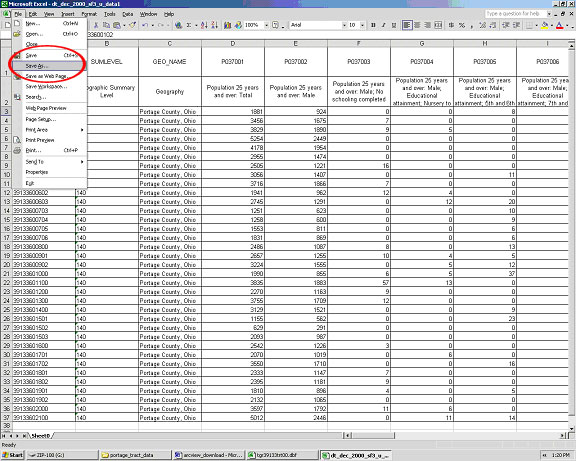Expand the Borders style arrow
576x461 pixels.
pos(536,25)
